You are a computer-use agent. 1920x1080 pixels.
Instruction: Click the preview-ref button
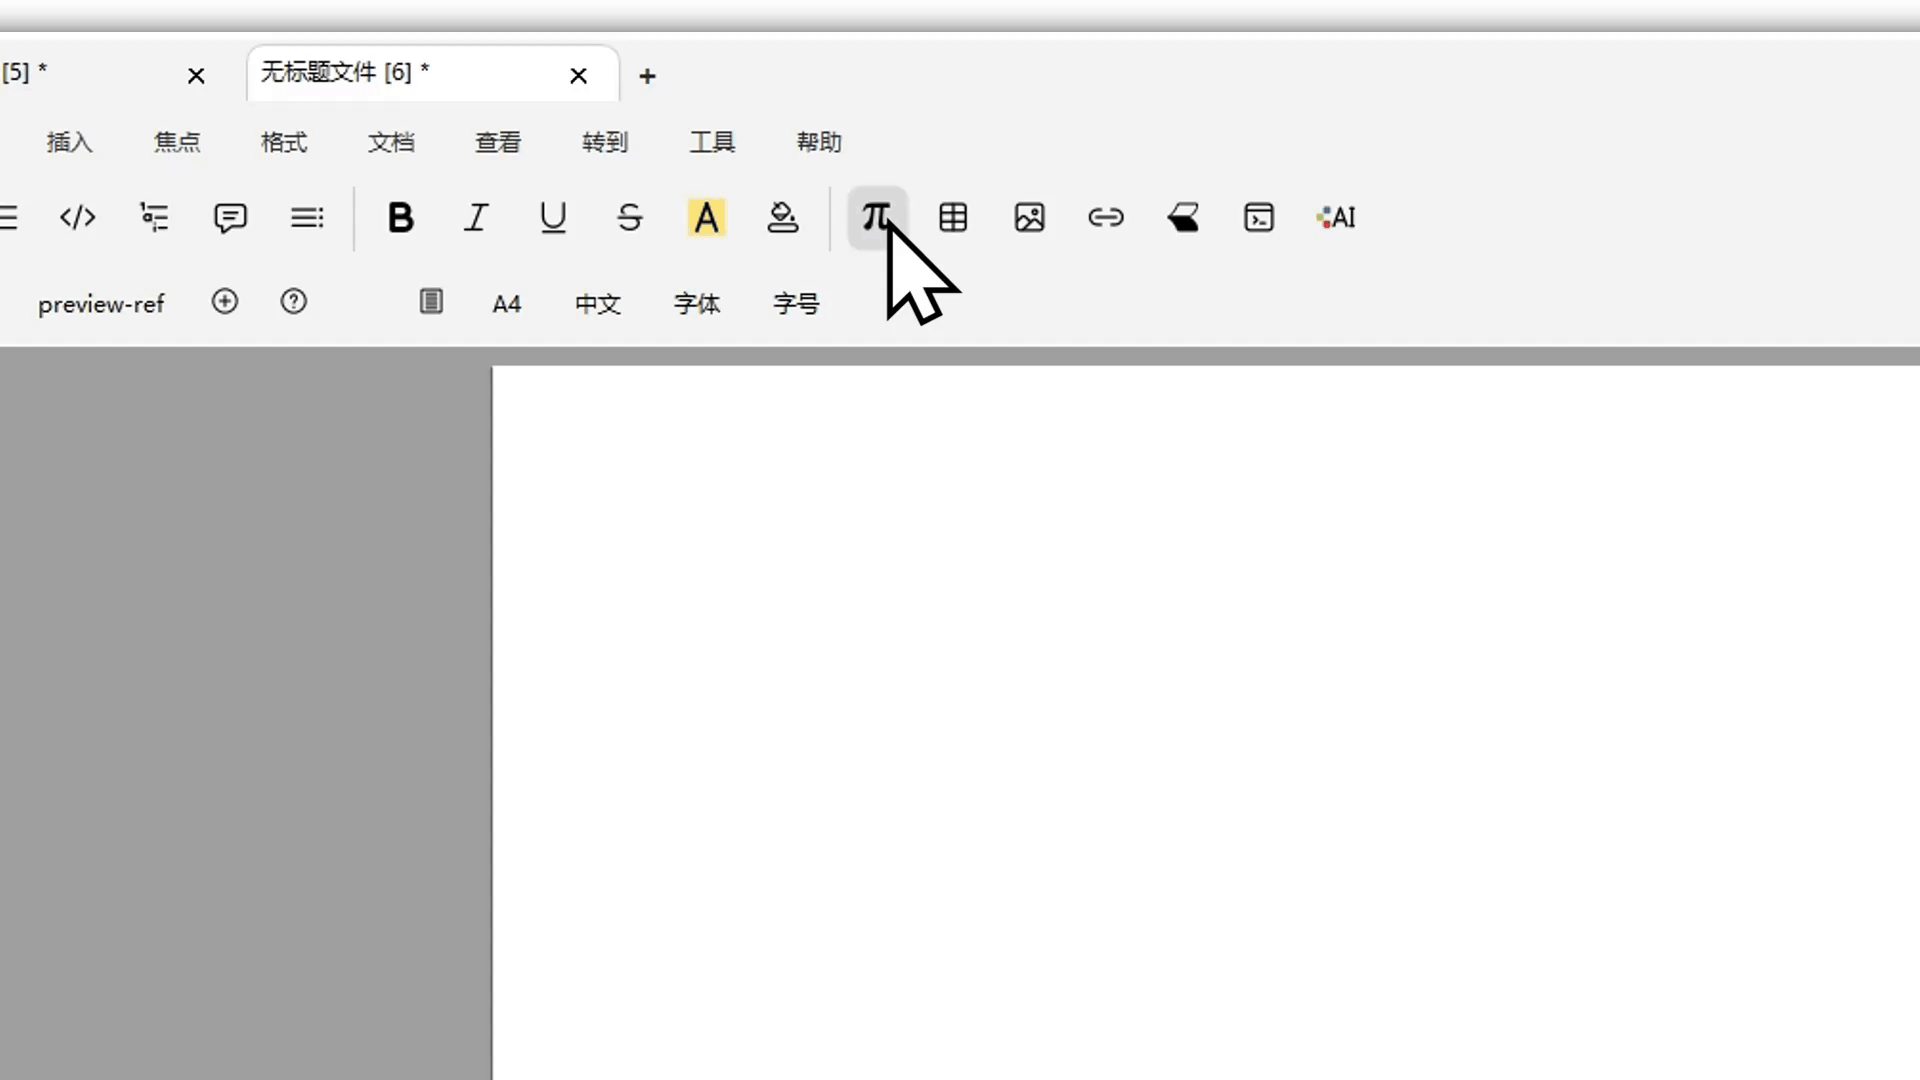(x=101, y=304)
